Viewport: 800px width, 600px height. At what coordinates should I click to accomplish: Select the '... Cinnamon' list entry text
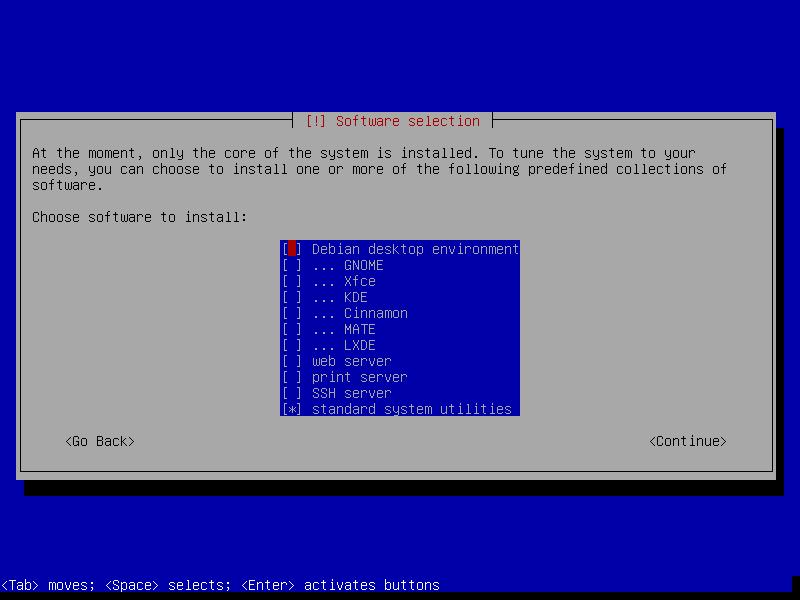click(x=360, y=313)
